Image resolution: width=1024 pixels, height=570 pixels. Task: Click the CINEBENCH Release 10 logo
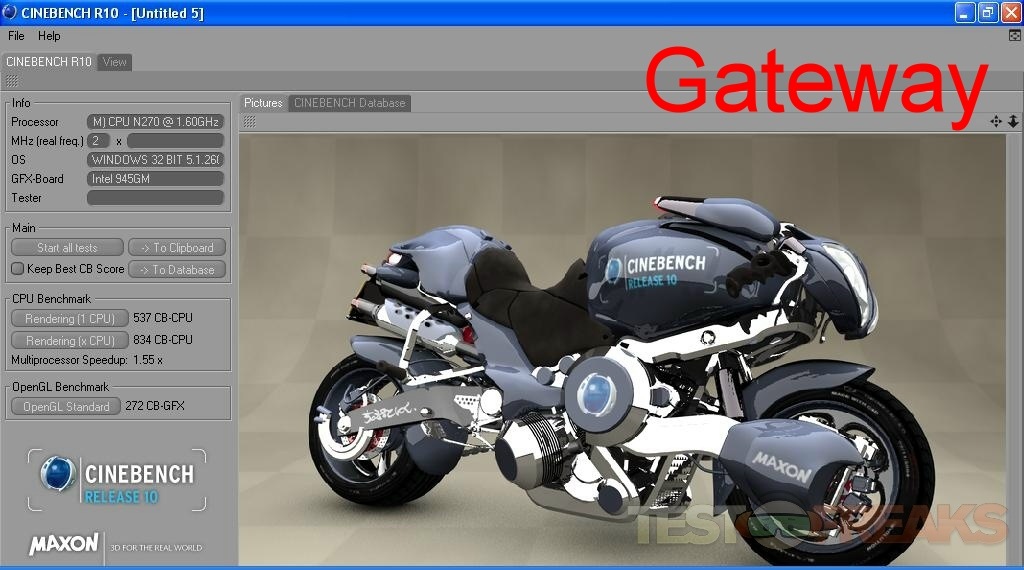point(118,481)
